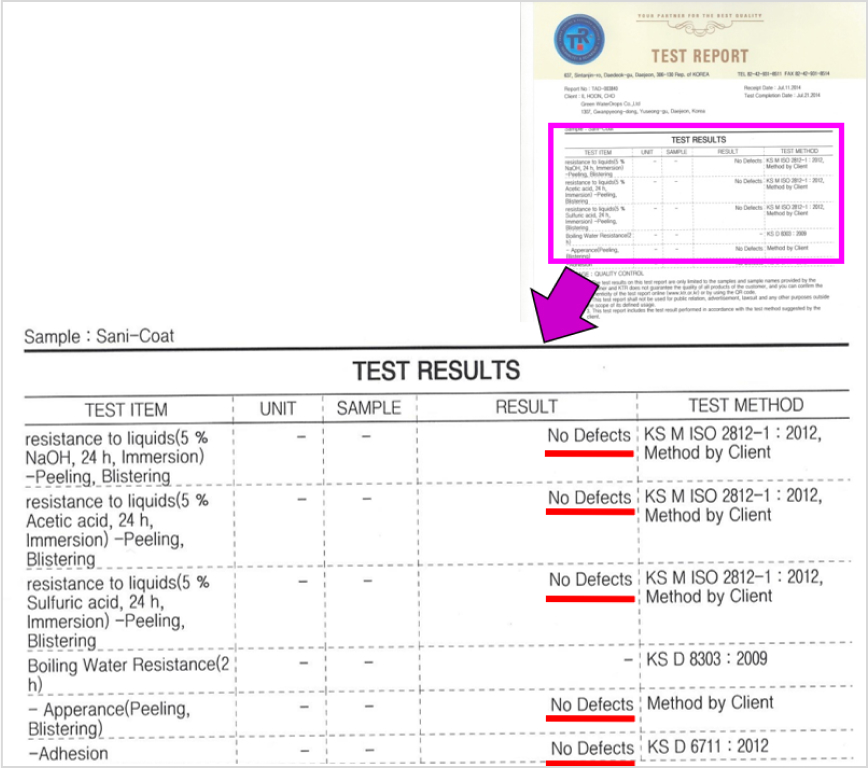Click the 'KS D 8303 : 2009' test method

[707, 659]
